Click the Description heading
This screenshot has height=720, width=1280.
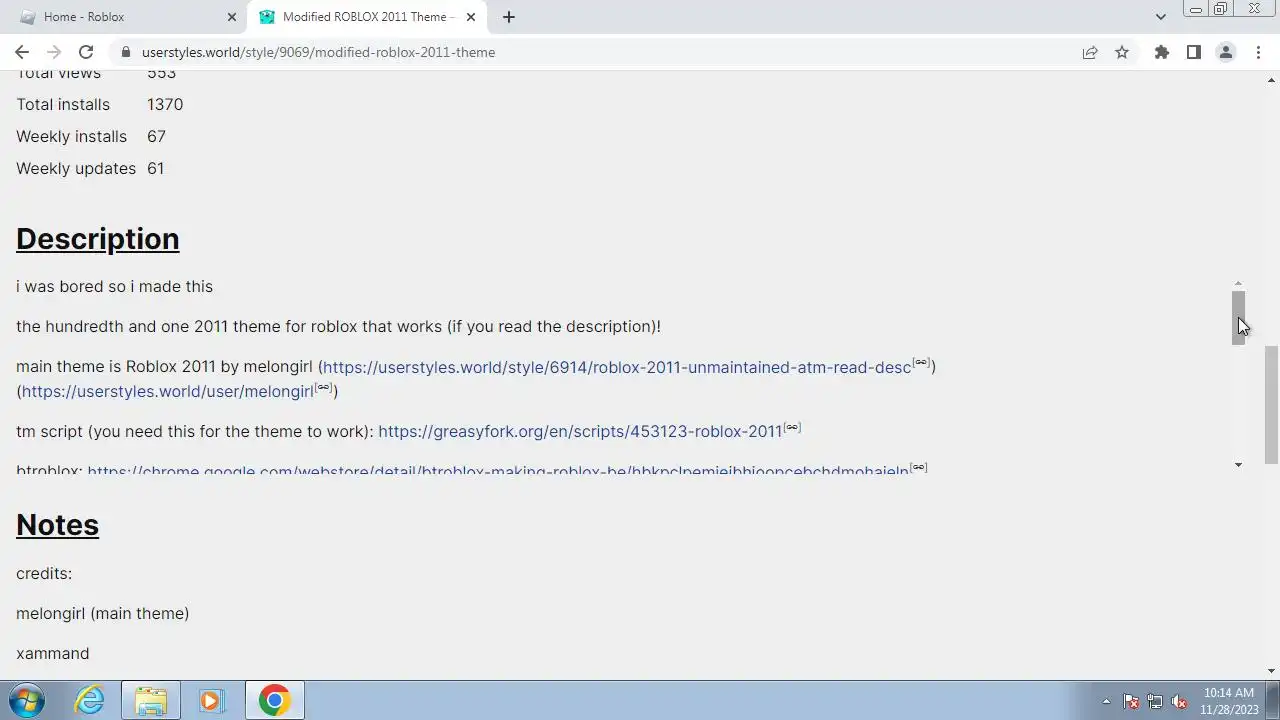pyautogui.click(x=98, y=239)
